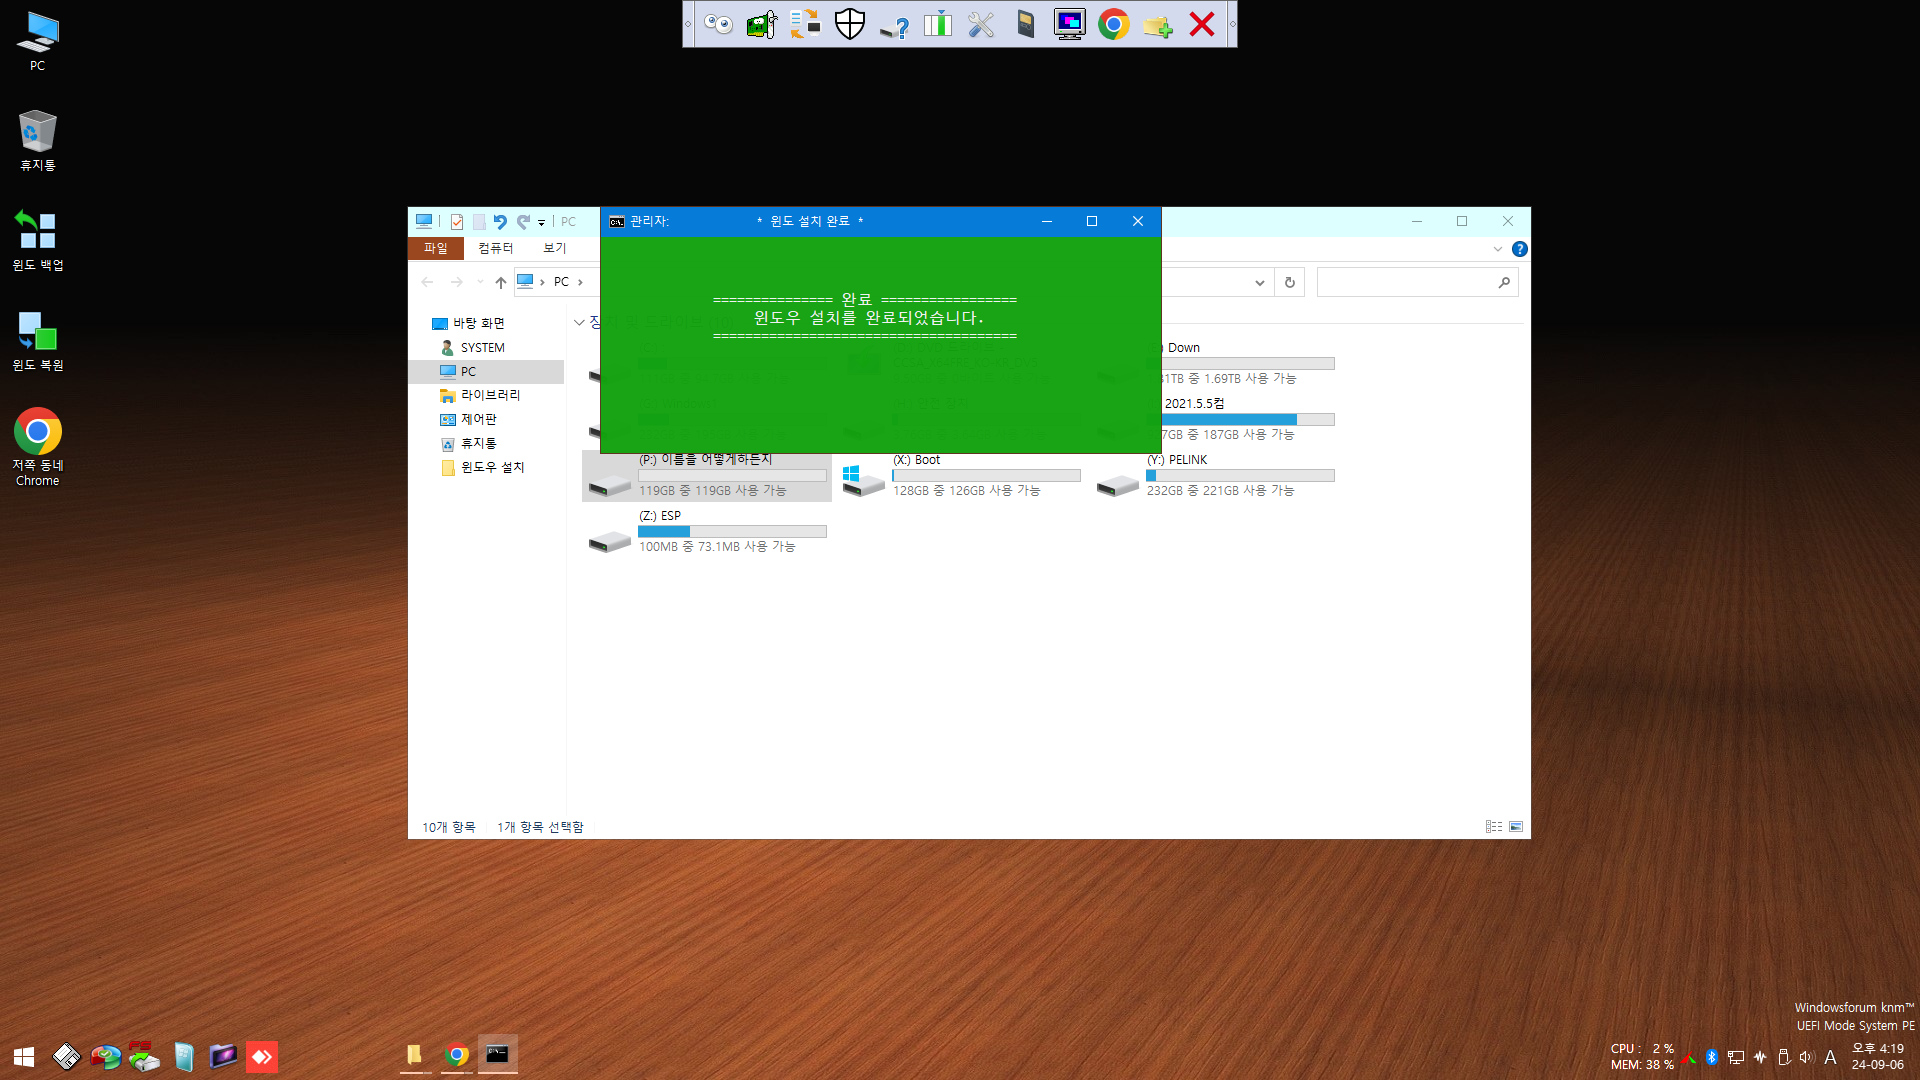Switch to File Explorer taskbar button
The width and height of the screenshot is (1920, 1080).
point(414,1055)
